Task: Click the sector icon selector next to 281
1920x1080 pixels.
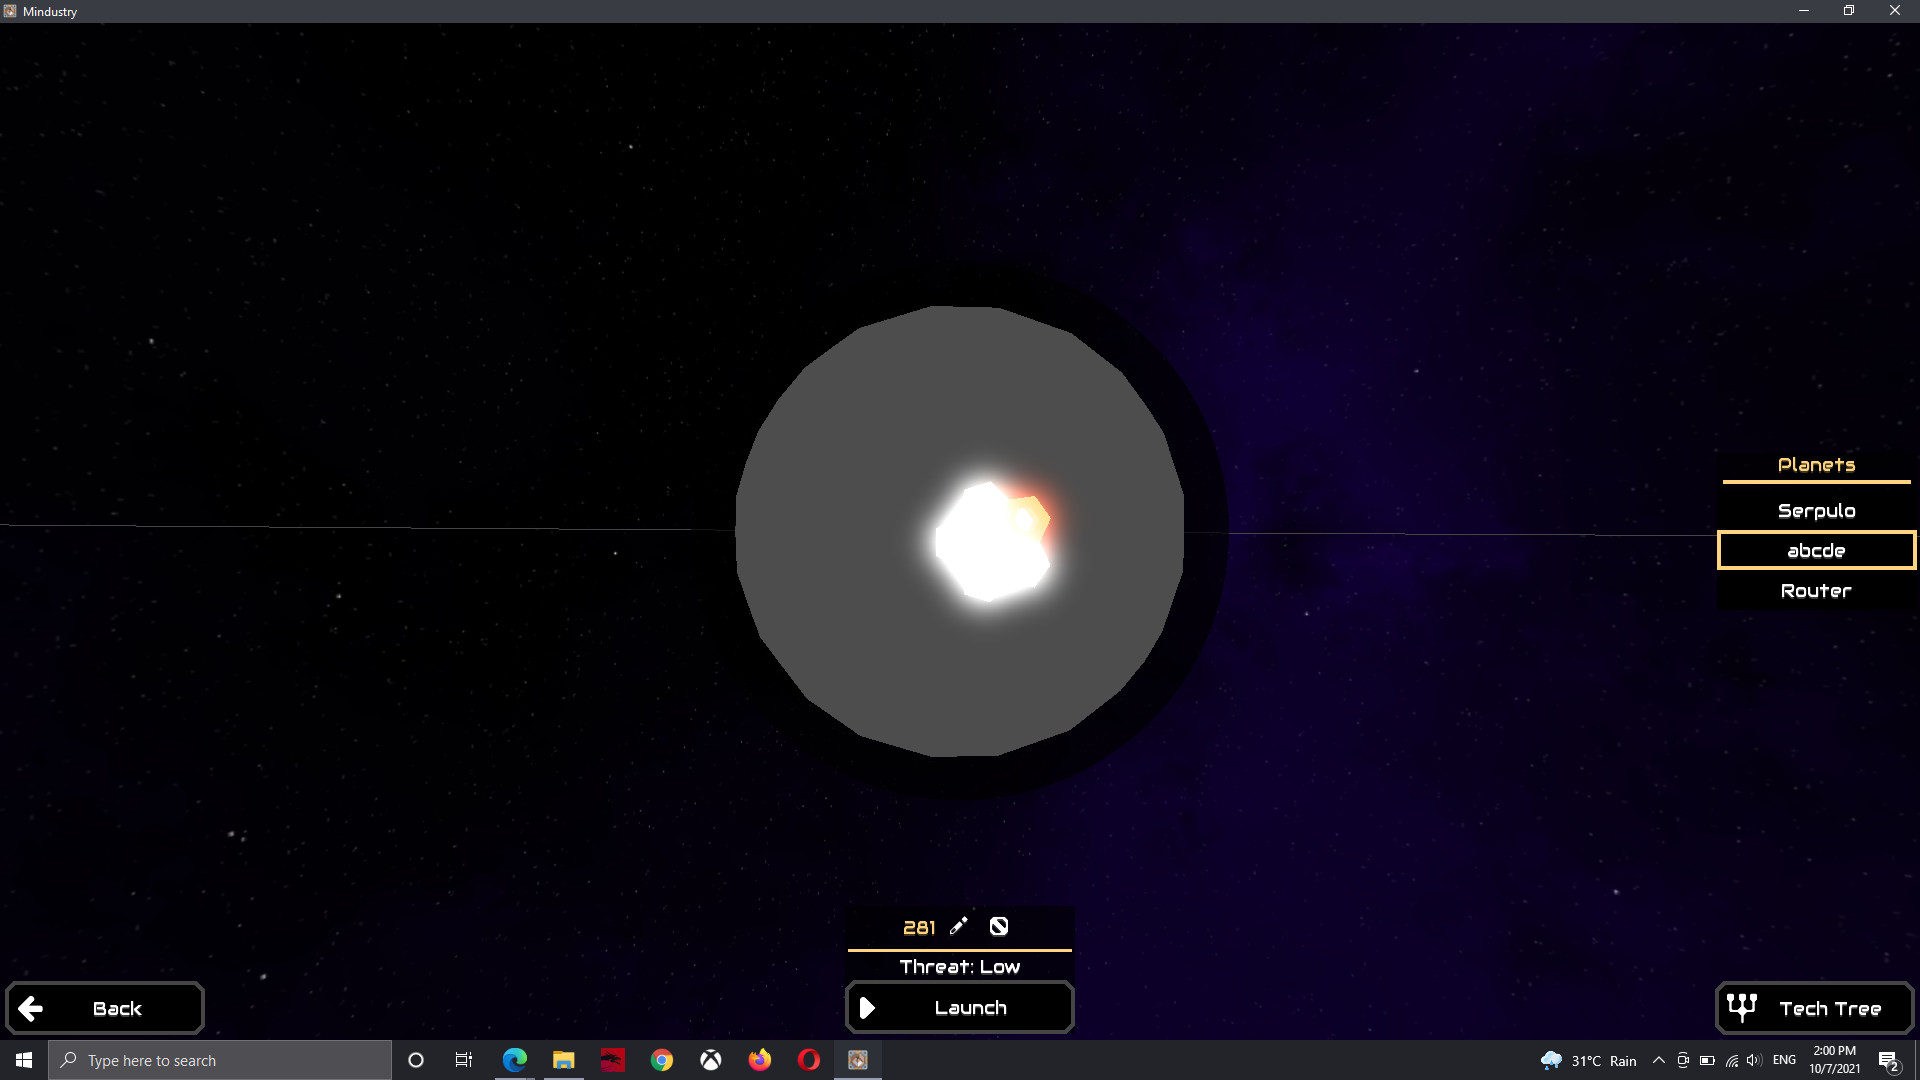Action: (999, 926)
